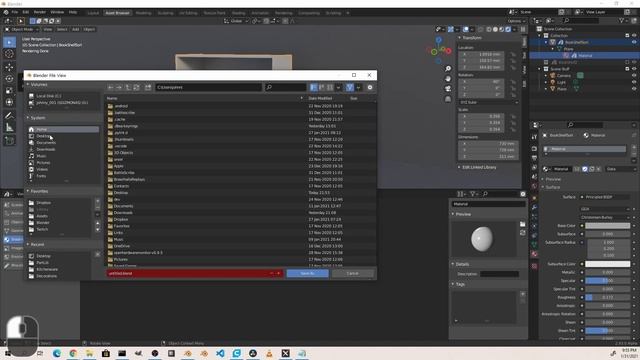Open viewport zoom magnifier gizmo

pos(448,69)
